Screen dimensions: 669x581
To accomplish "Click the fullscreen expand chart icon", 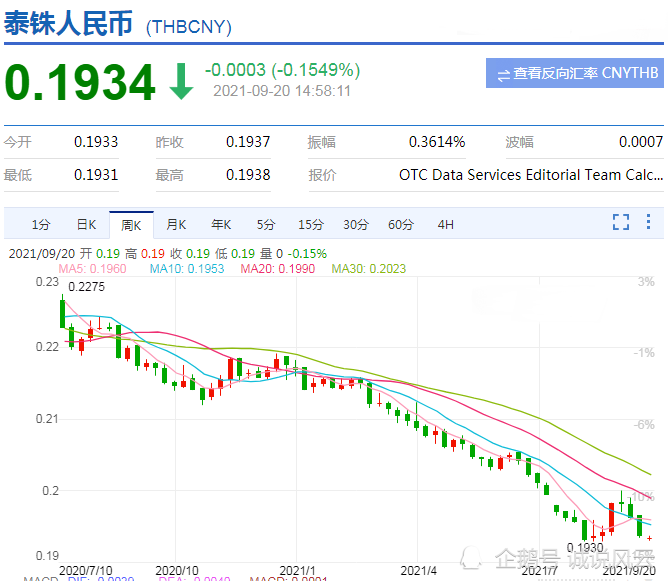I will point(621,222).
